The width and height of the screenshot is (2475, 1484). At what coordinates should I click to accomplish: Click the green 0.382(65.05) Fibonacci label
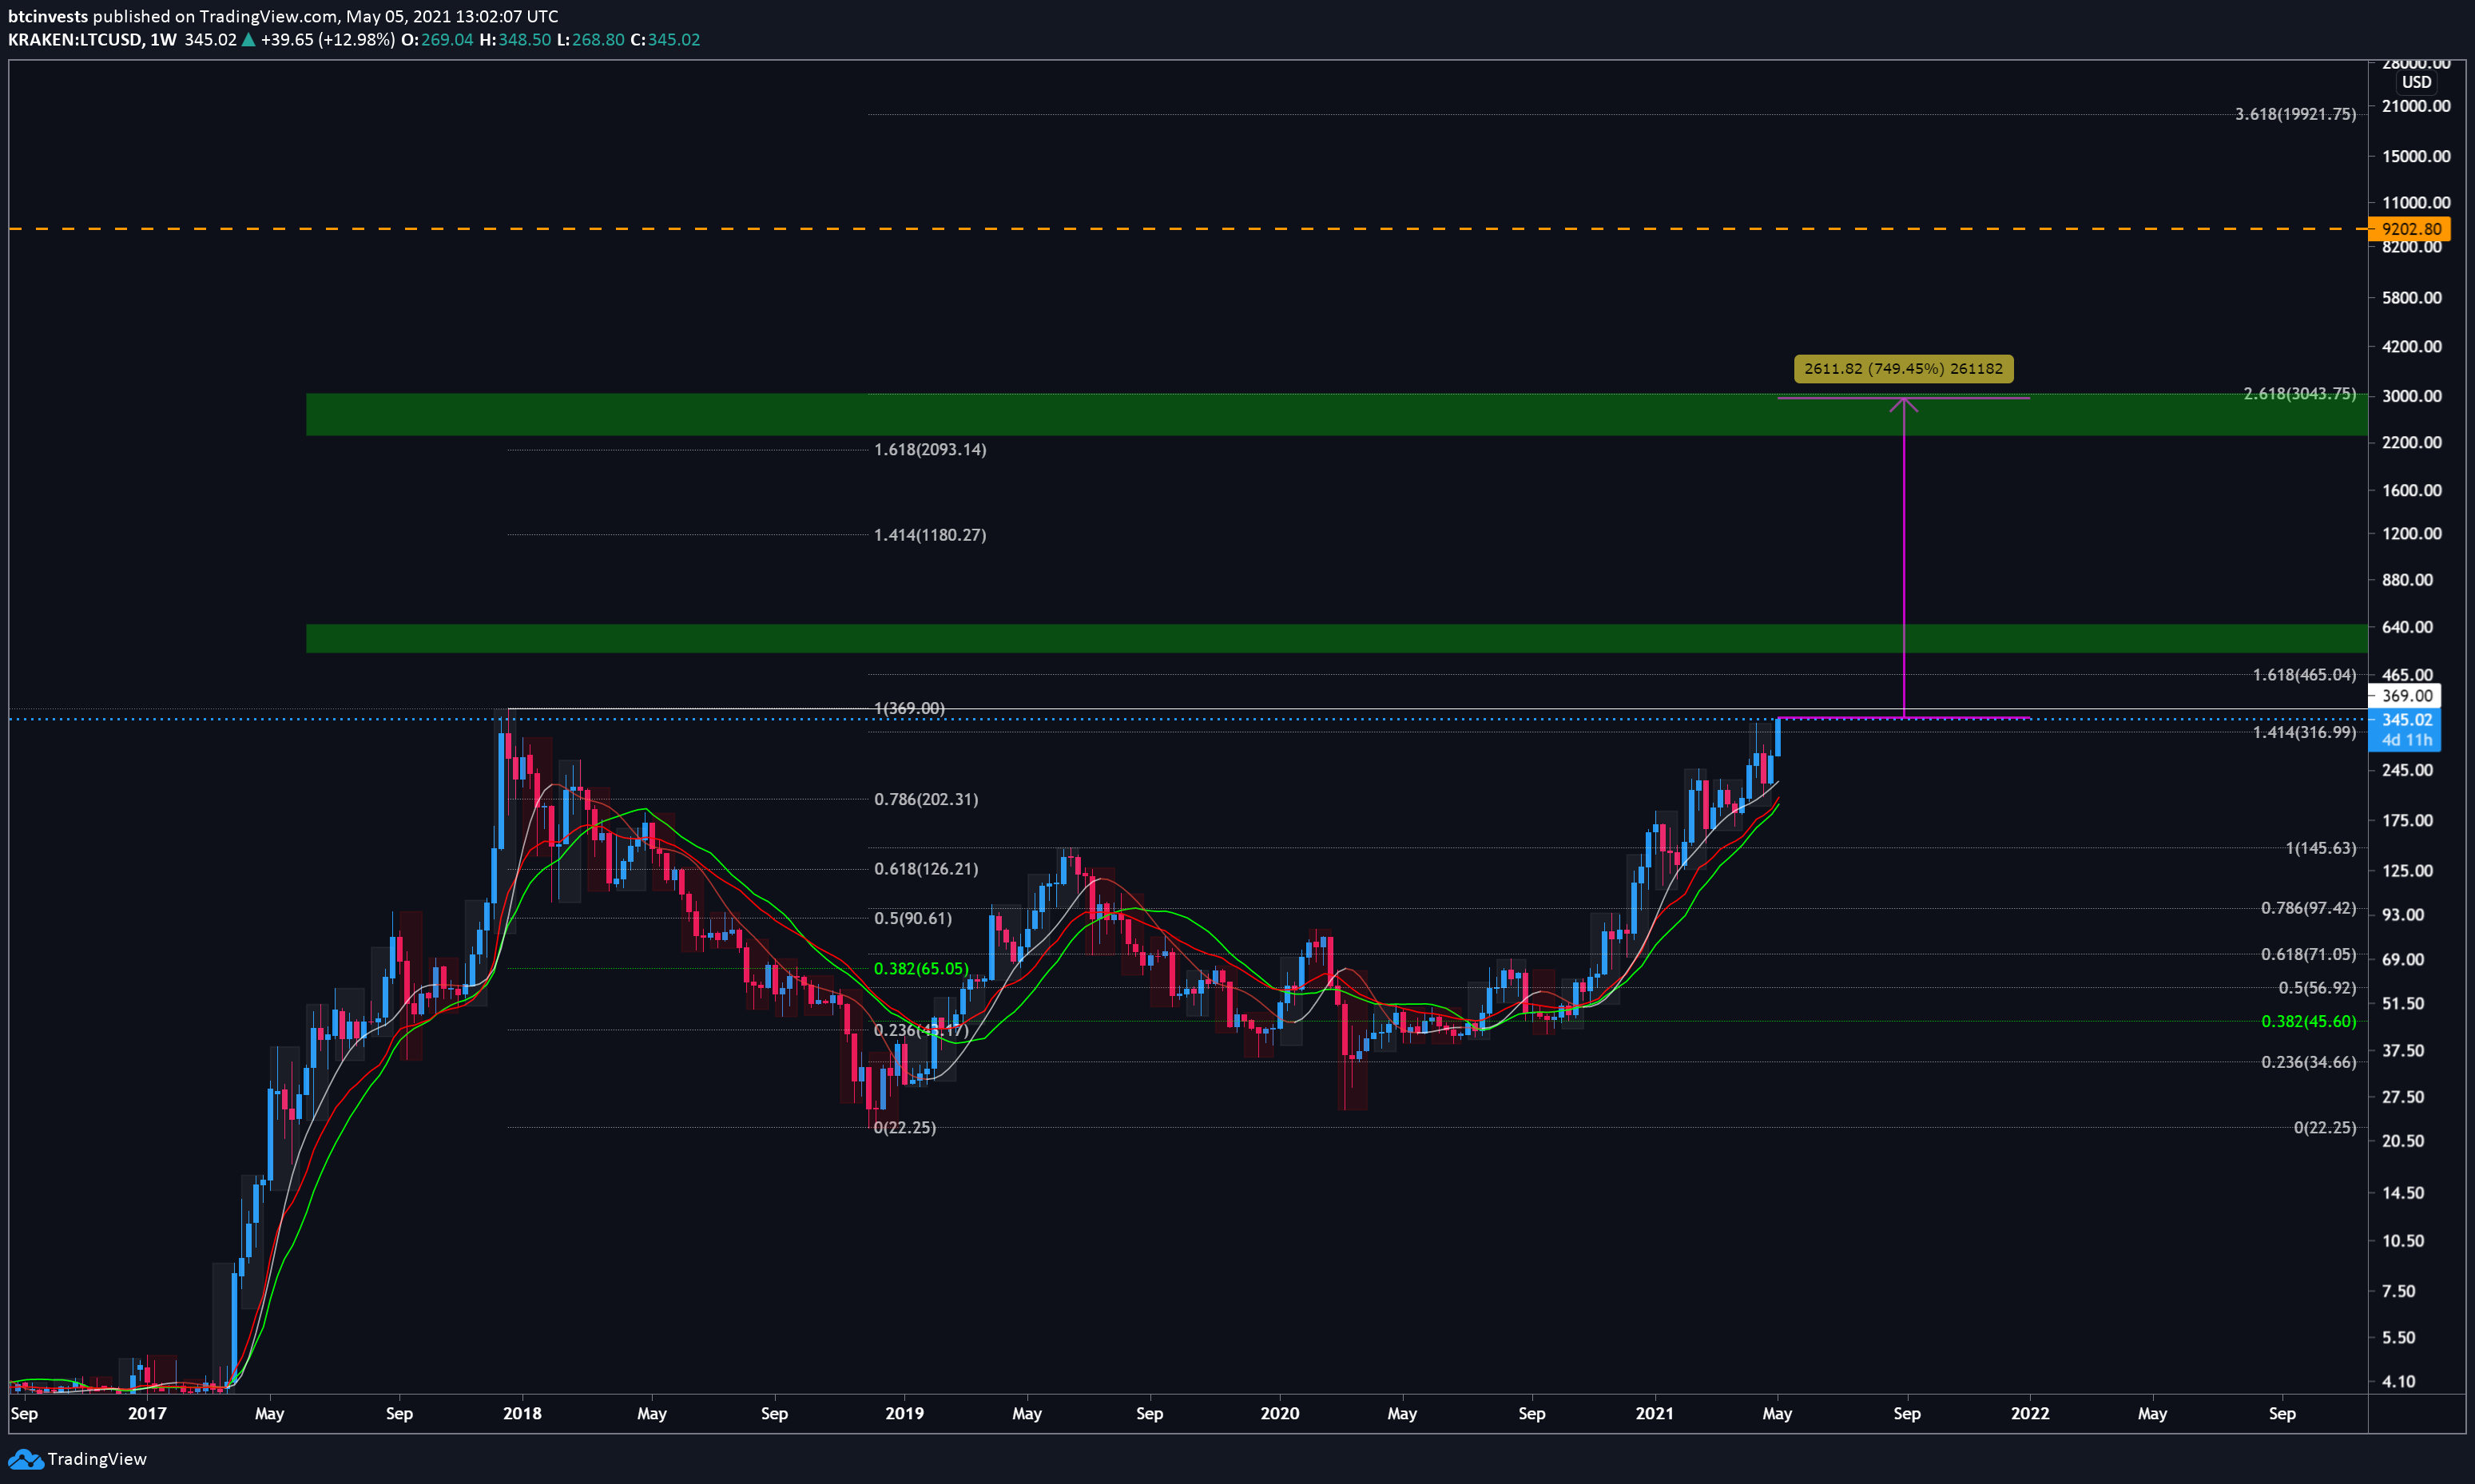[x=921, y=969]
